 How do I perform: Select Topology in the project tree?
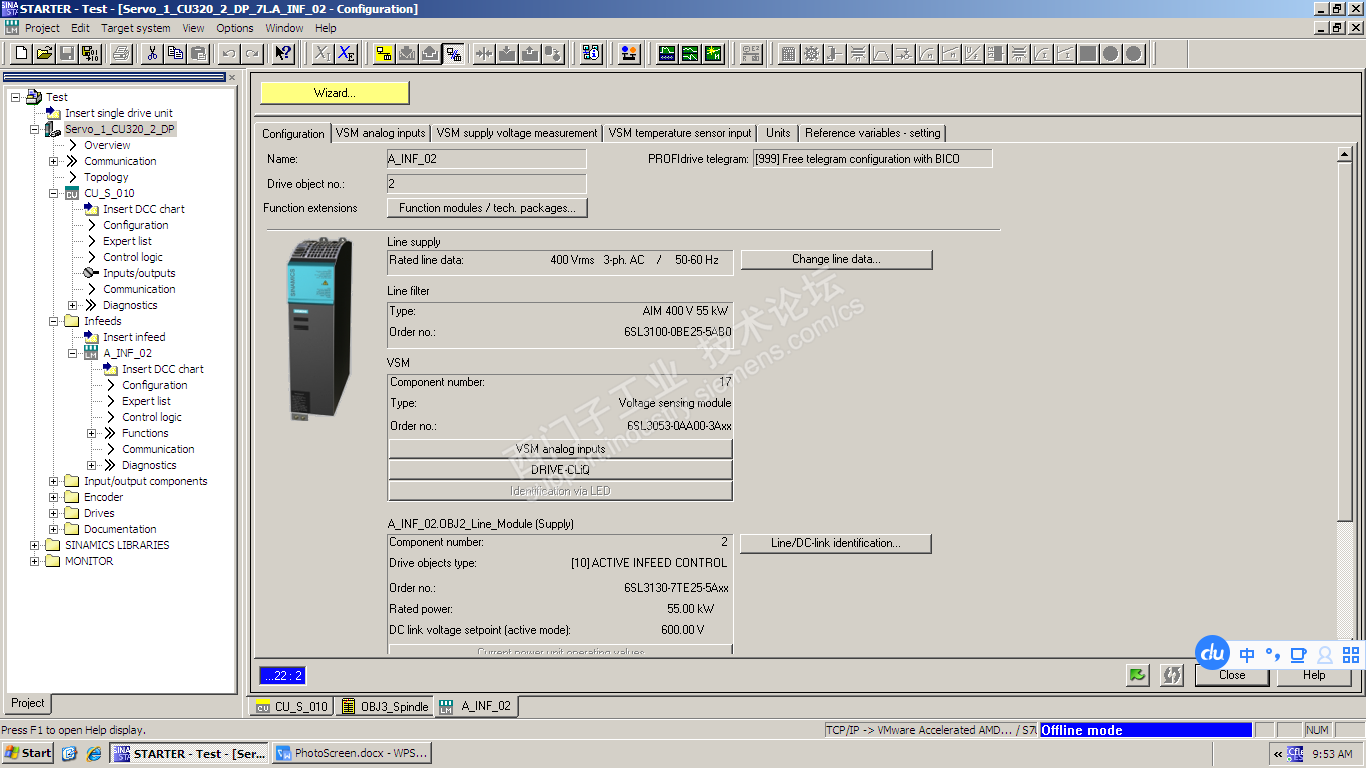click(x=106, y=177)
